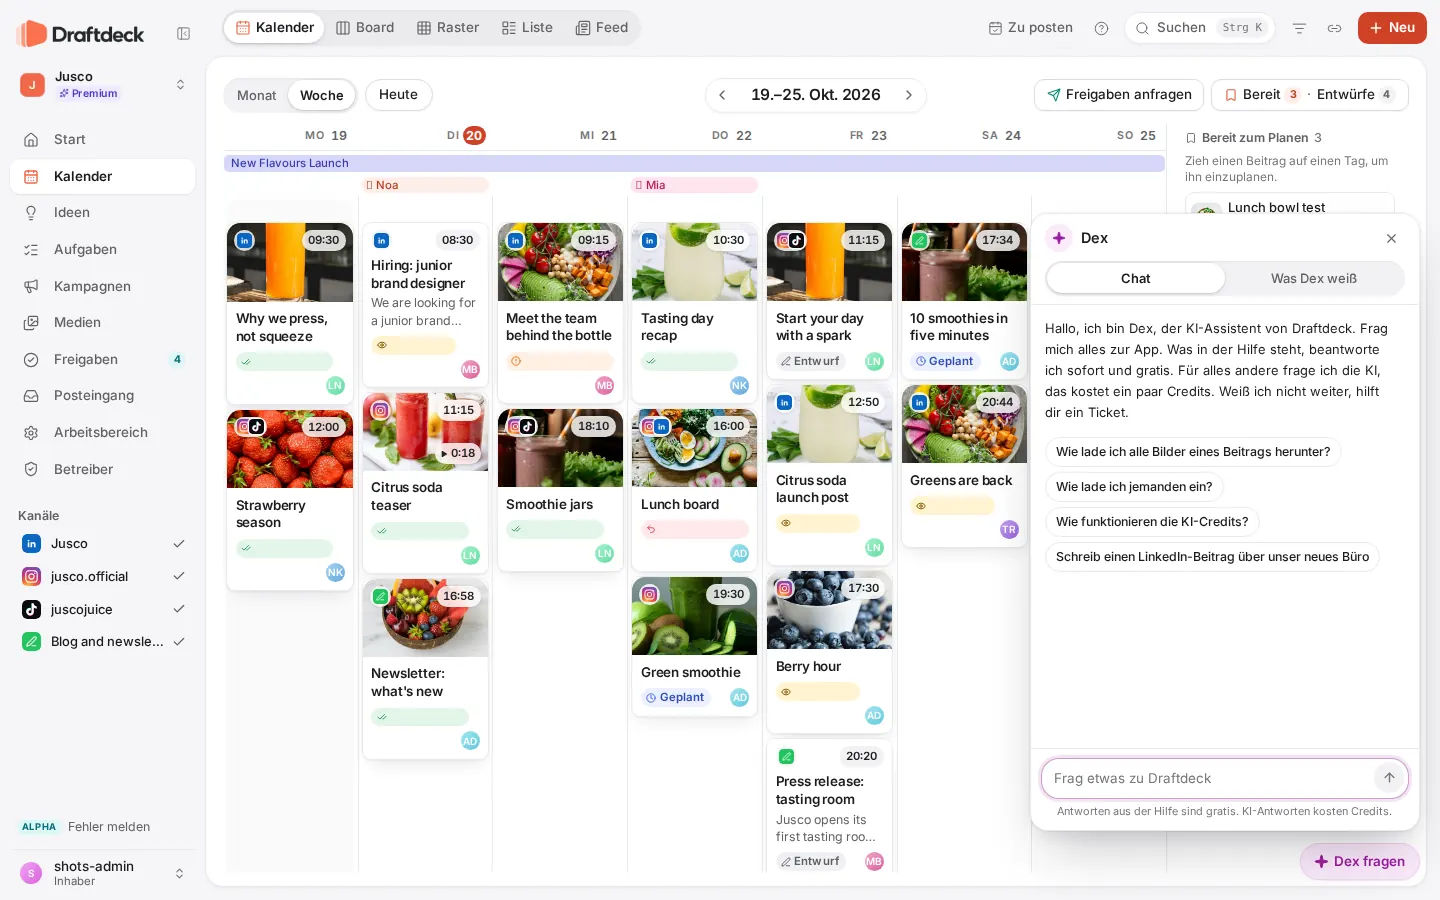Click the Fehler melden link

(x=109, y=827)
